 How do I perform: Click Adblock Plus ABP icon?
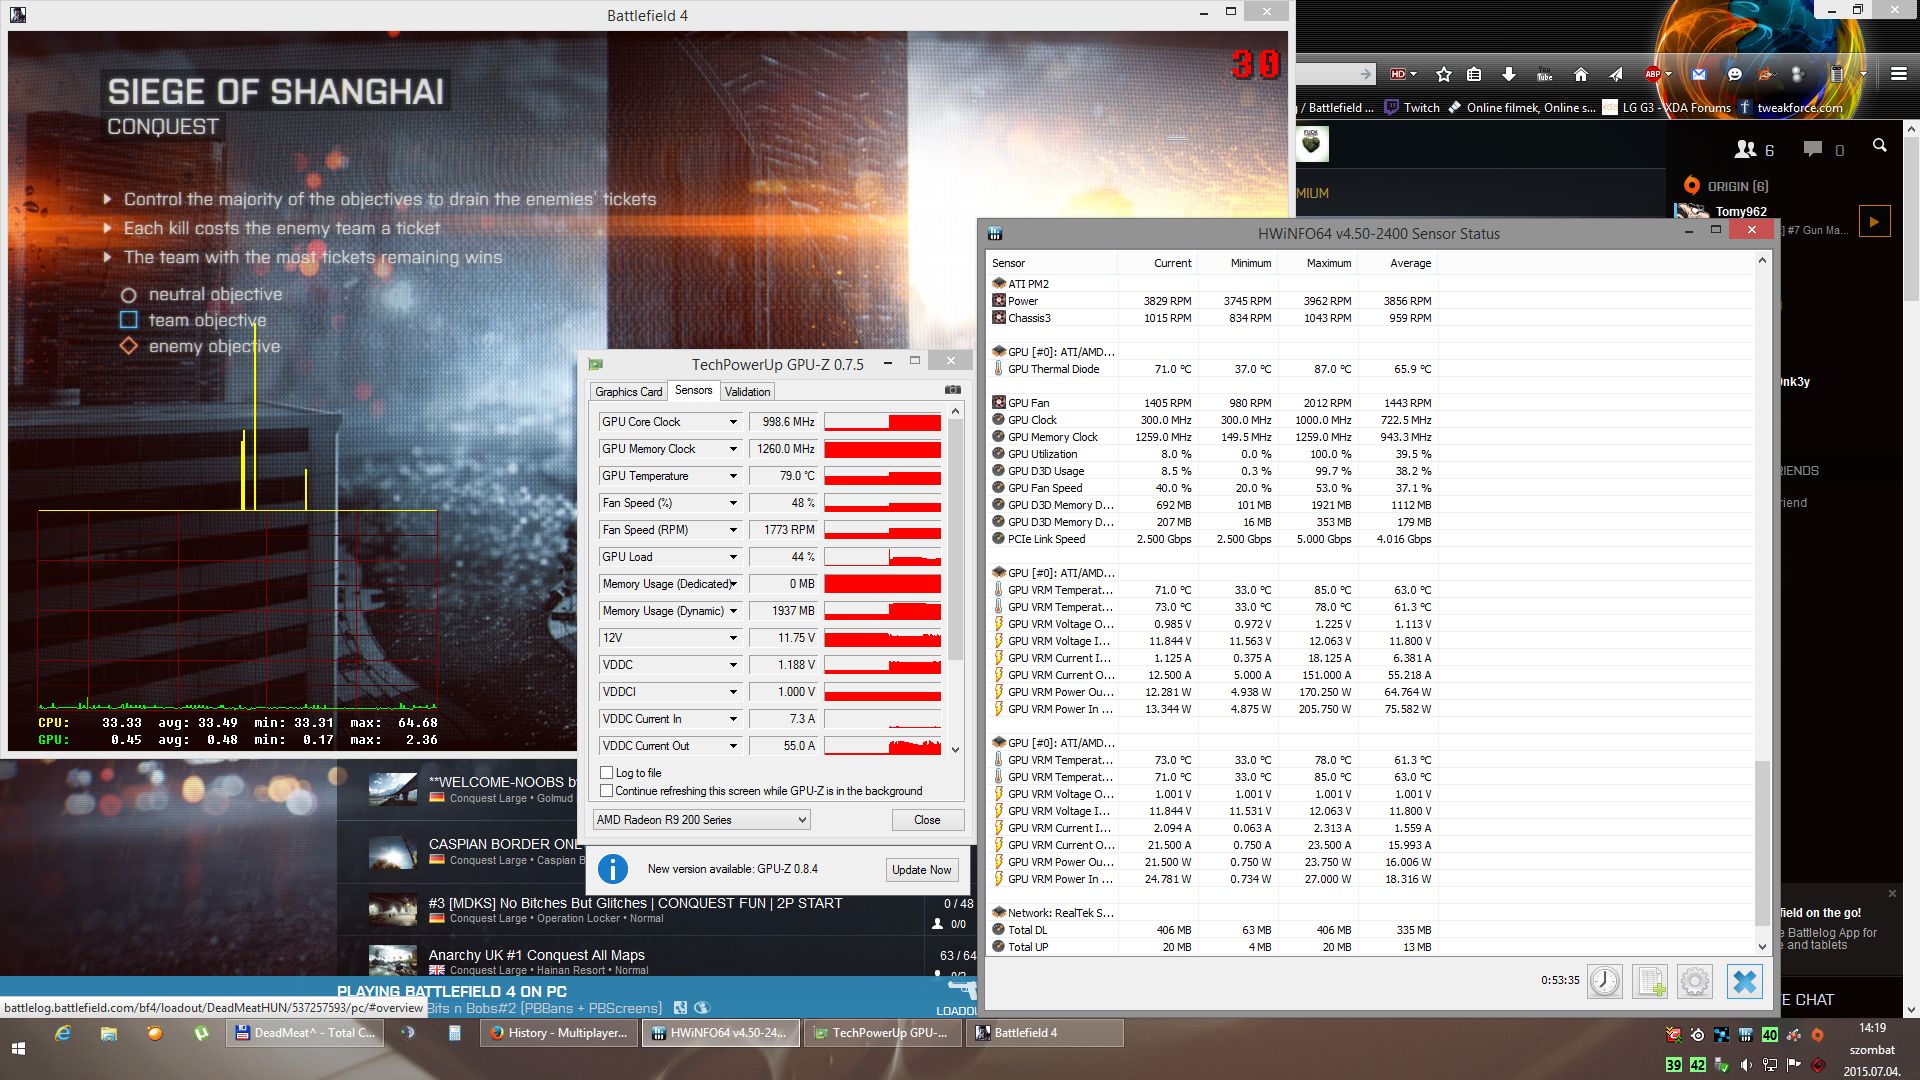point(1653,74)
